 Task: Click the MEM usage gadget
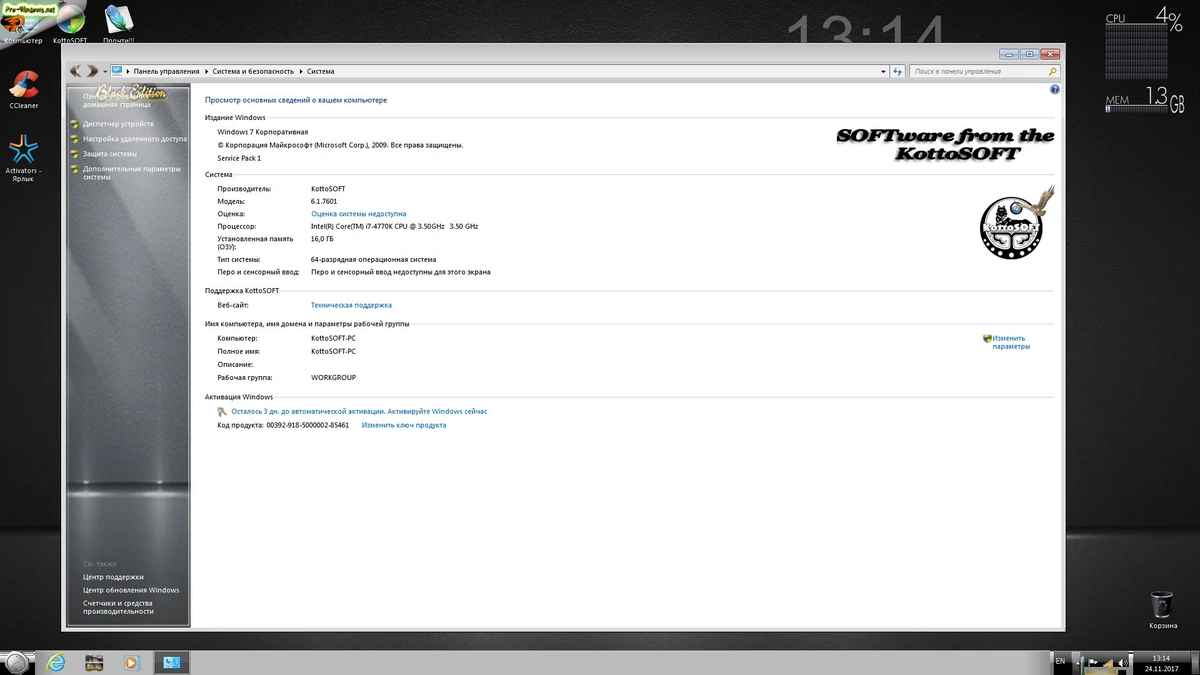(1144, 101)
